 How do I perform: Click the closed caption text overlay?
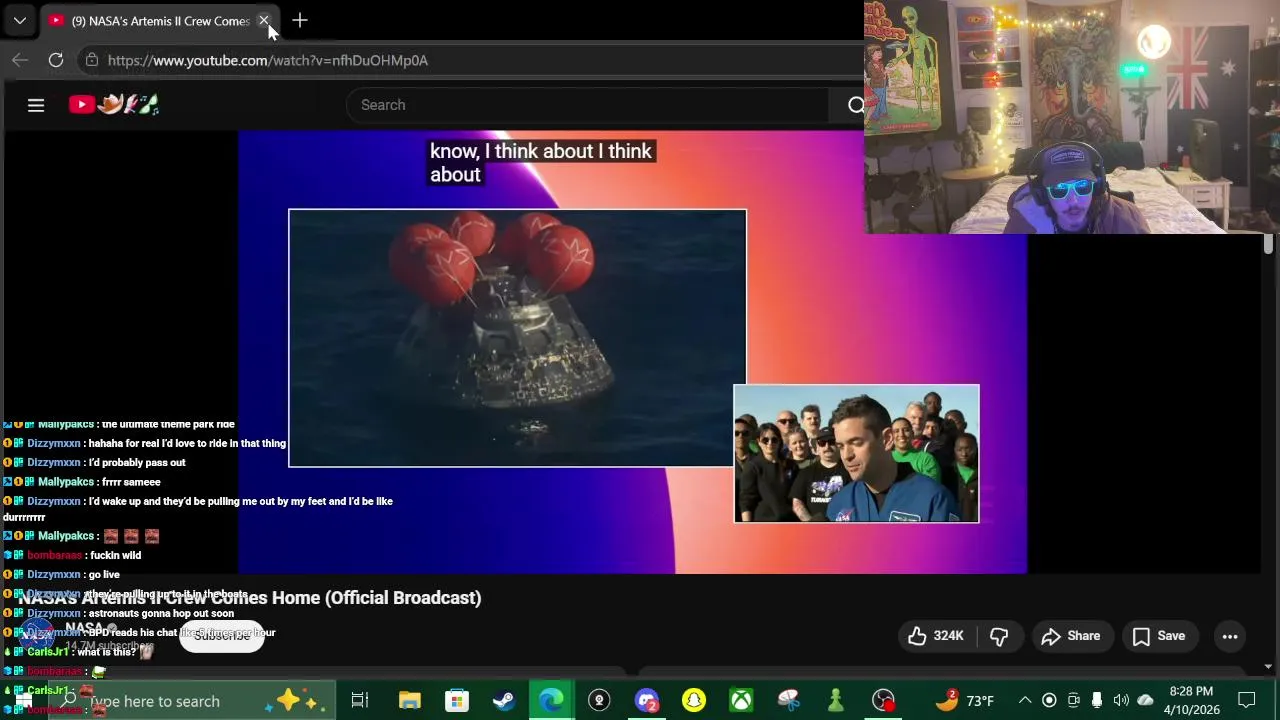541,162
